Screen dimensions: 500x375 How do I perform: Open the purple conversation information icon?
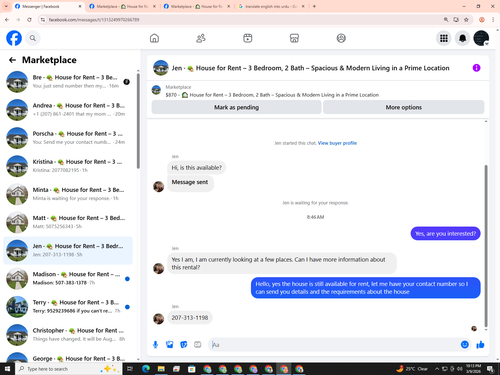476,68
